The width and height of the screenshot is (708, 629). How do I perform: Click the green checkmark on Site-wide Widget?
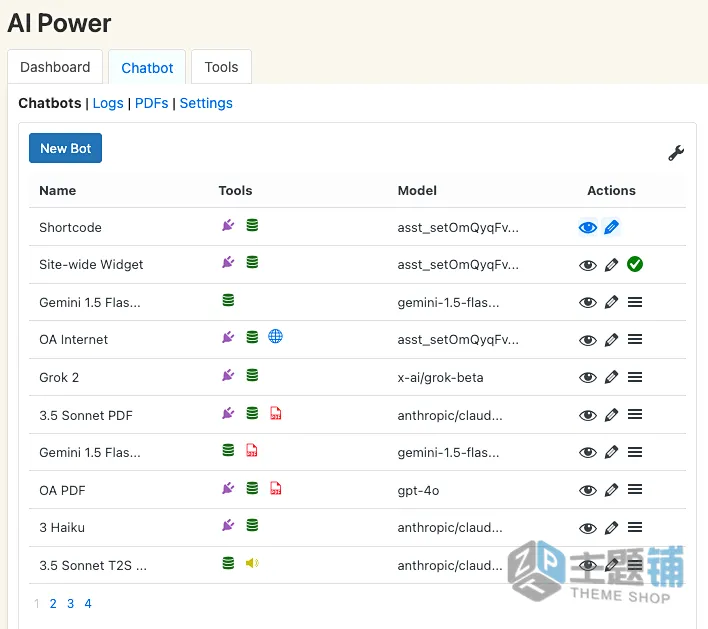point(635,264)
